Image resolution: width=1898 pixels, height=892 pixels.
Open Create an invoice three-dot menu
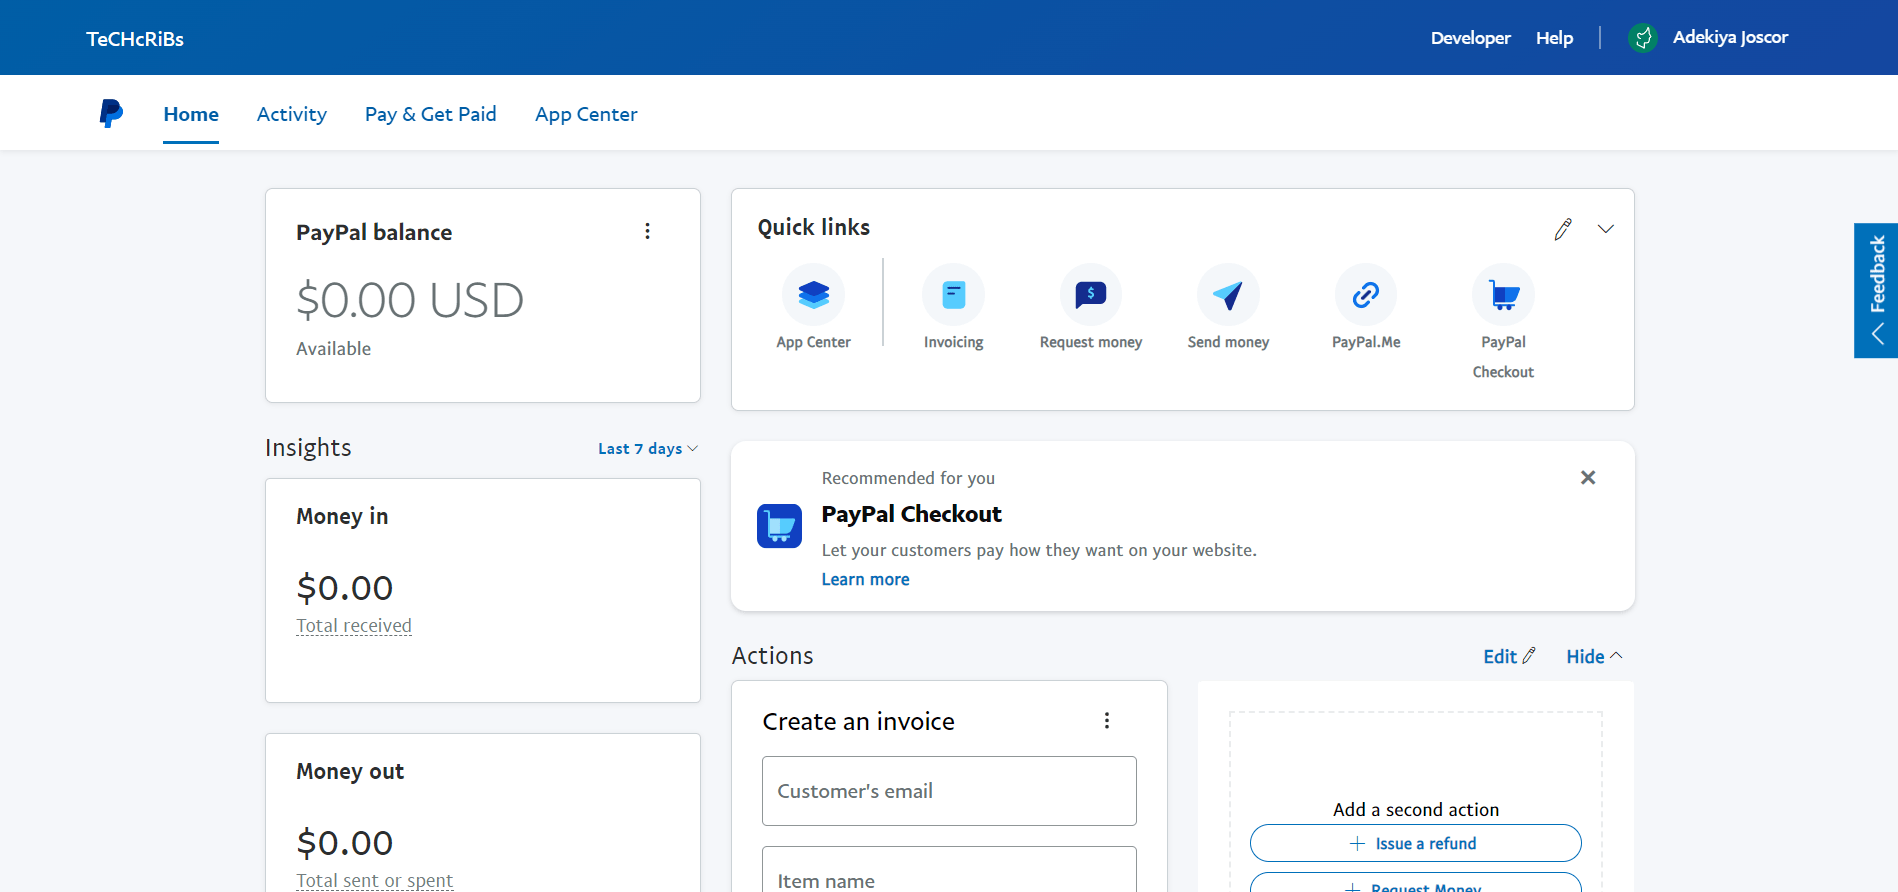(1106, 720)
